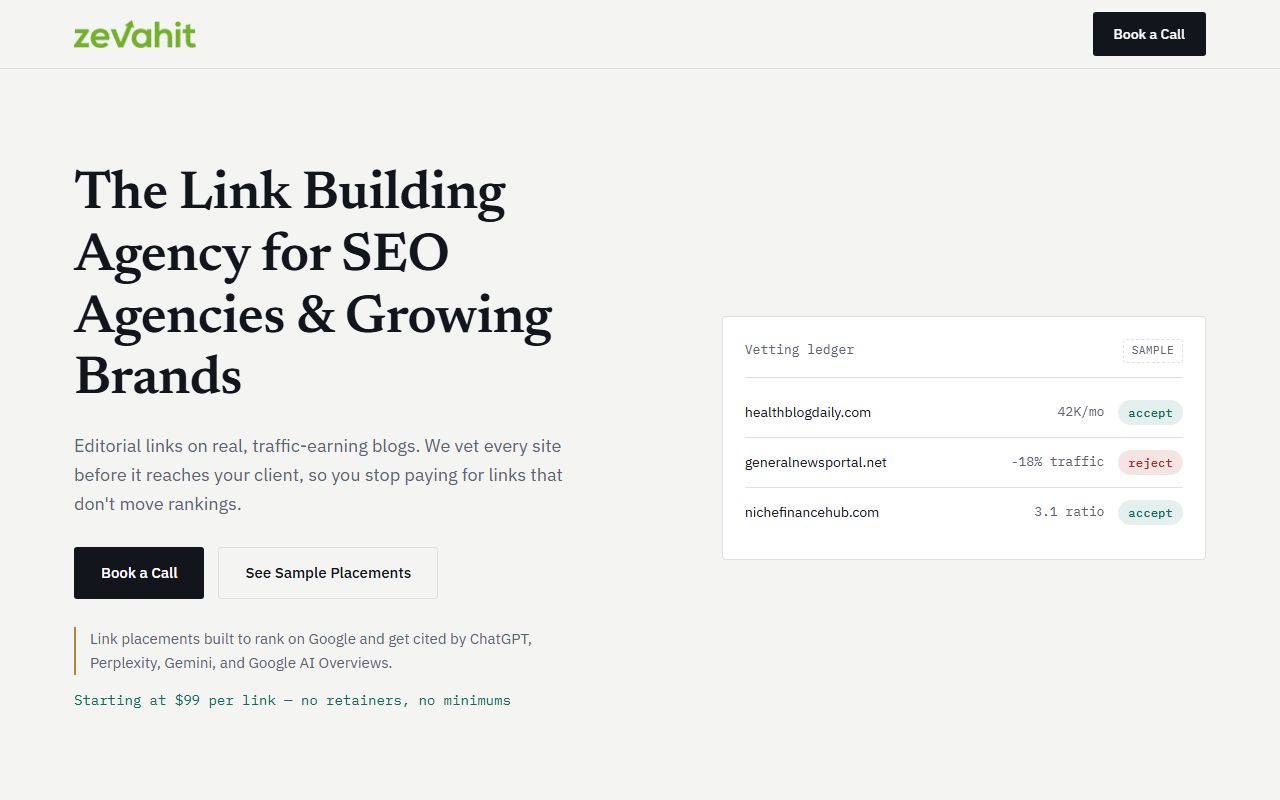
Task: Click the zevahit logo
Action: click(135, 34)
